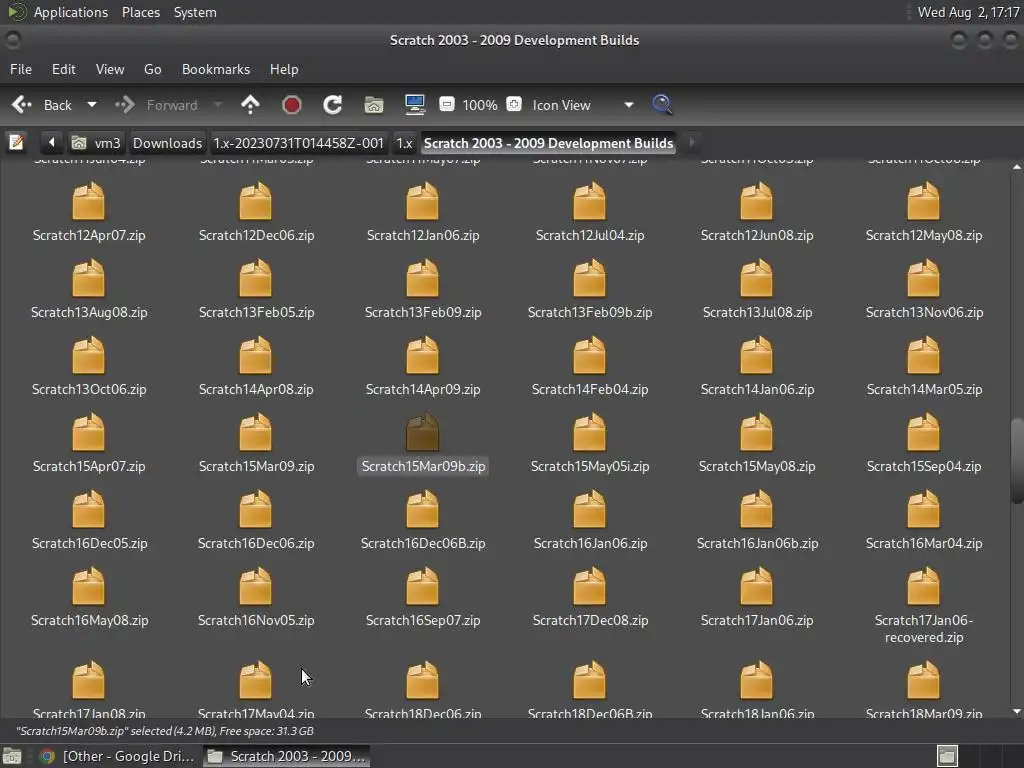Click the Scratch13Oct06.zip file name
The width and height of the screenshot is (1024, 768).
coord(89,389)
